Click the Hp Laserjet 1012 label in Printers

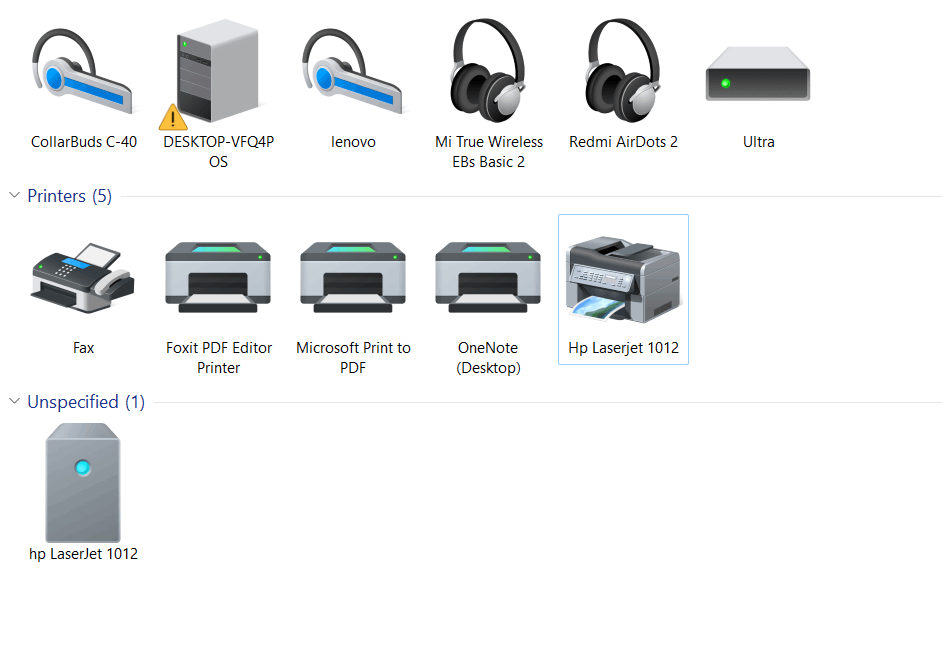point(624,348)
